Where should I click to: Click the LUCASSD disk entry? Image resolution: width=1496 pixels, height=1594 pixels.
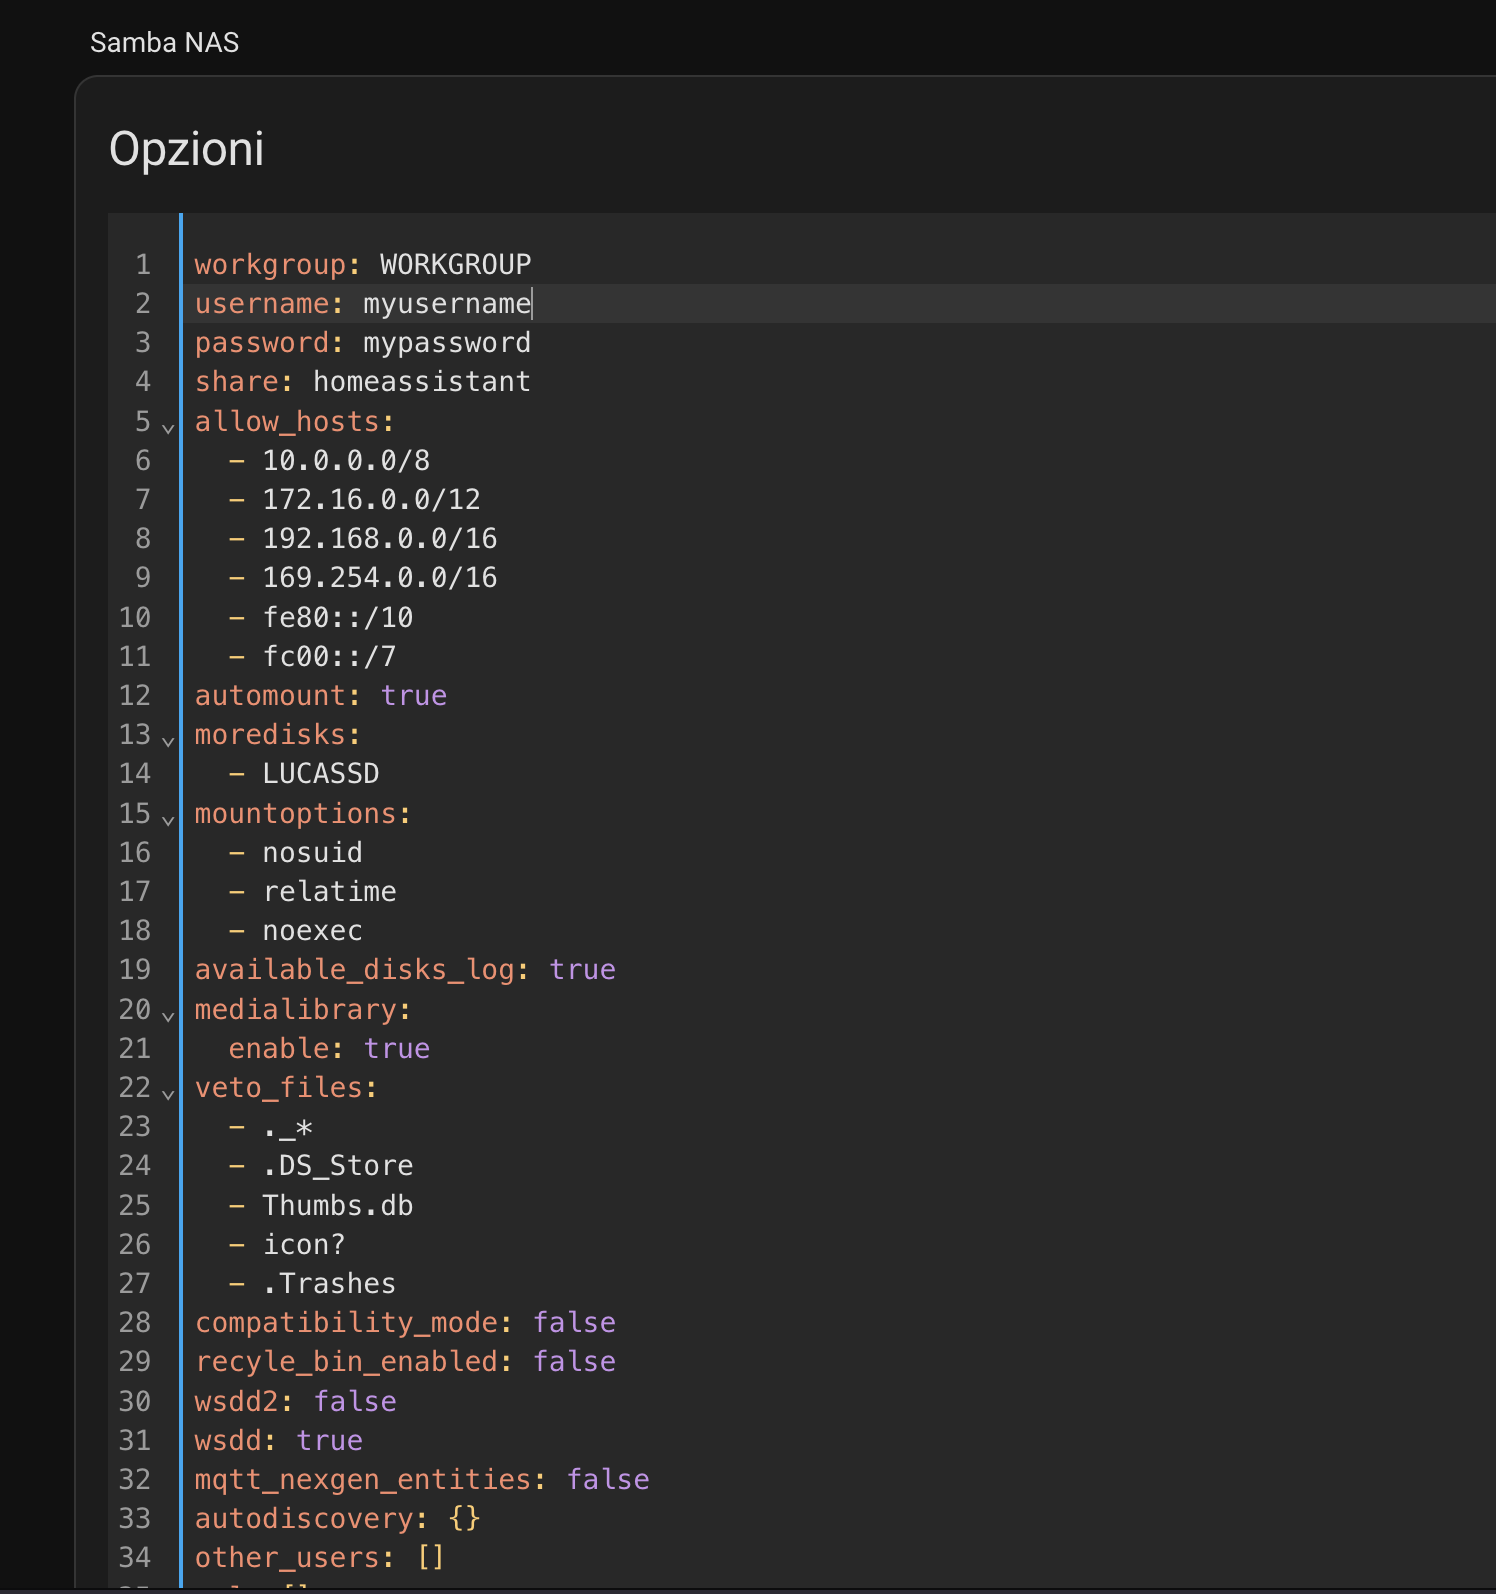point(320,774)
